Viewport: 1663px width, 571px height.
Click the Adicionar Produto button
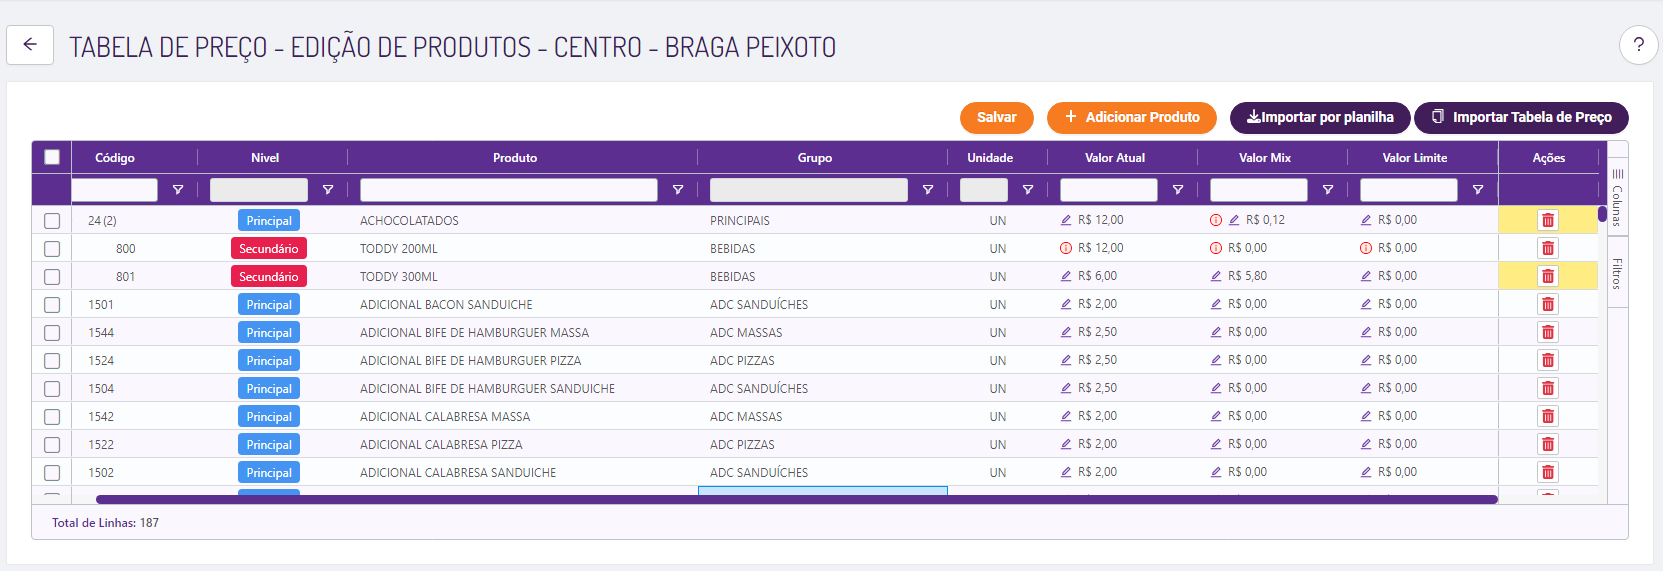(1131, 117)
